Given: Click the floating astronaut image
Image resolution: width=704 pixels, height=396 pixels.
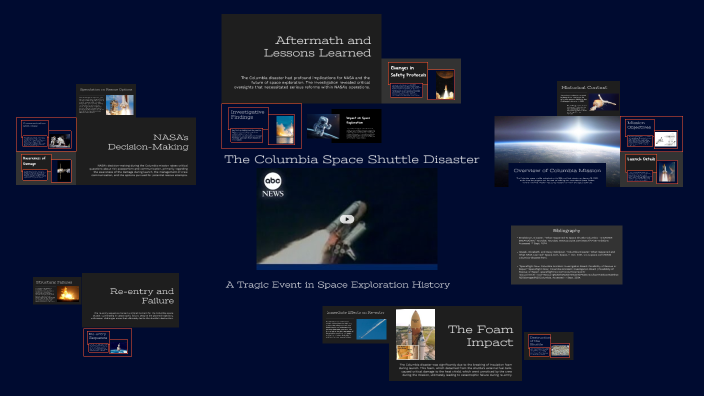Looking at the screenshot, I should pos(323,127).
